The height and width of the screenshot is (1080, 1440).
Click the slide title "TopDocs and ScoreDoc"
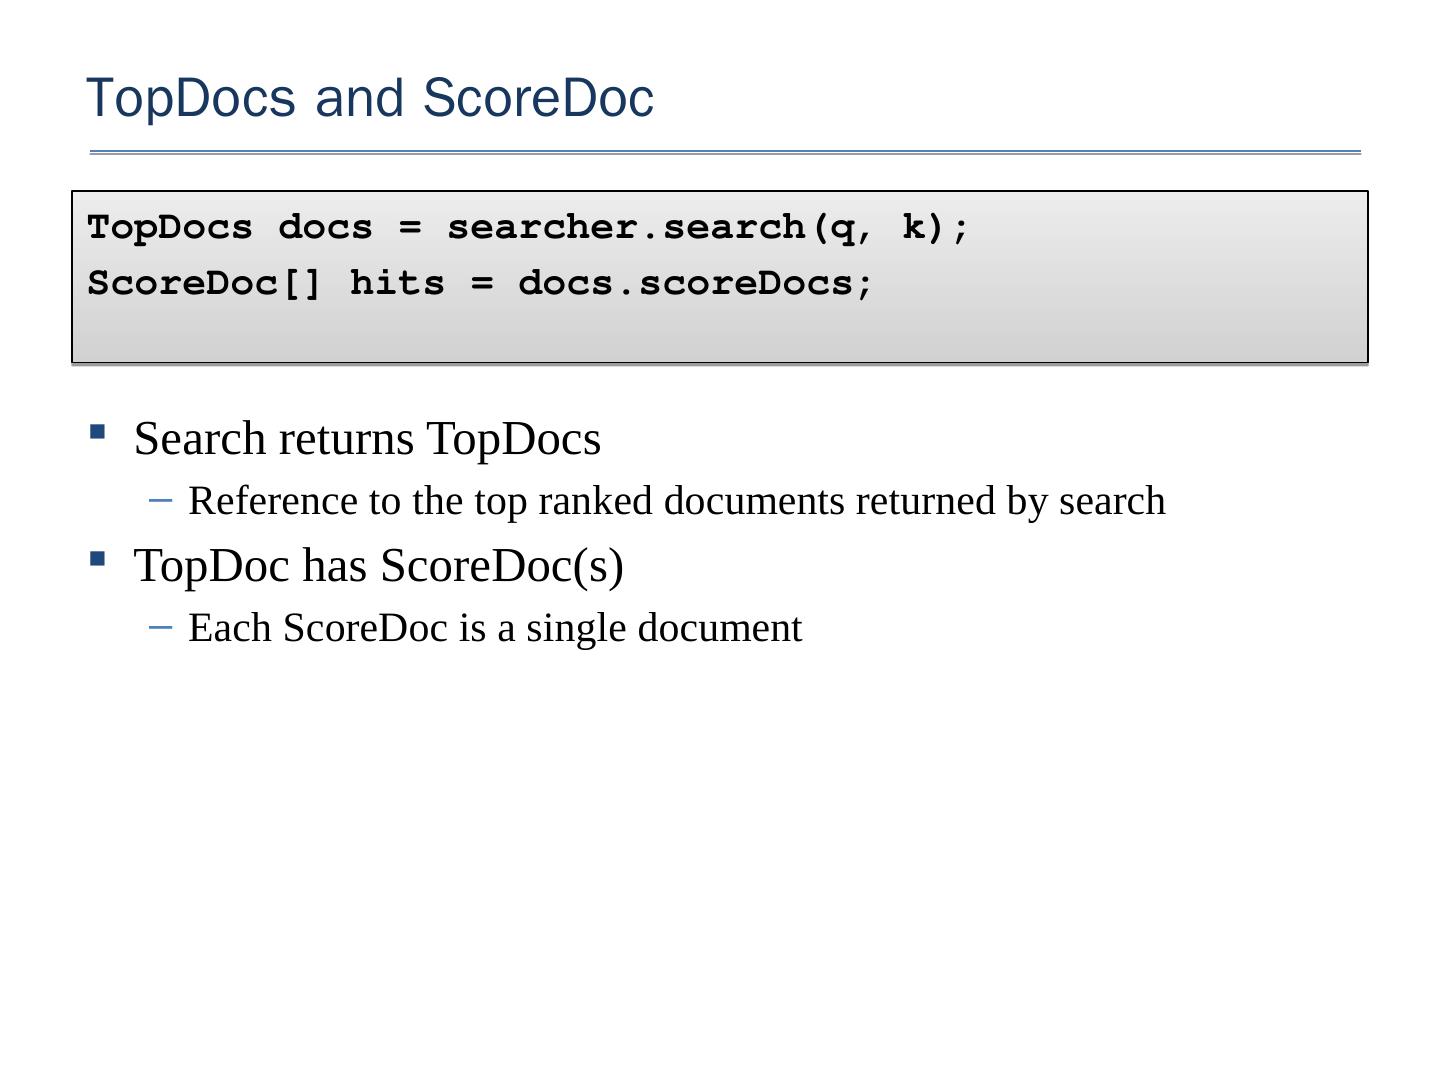[370, 98]
